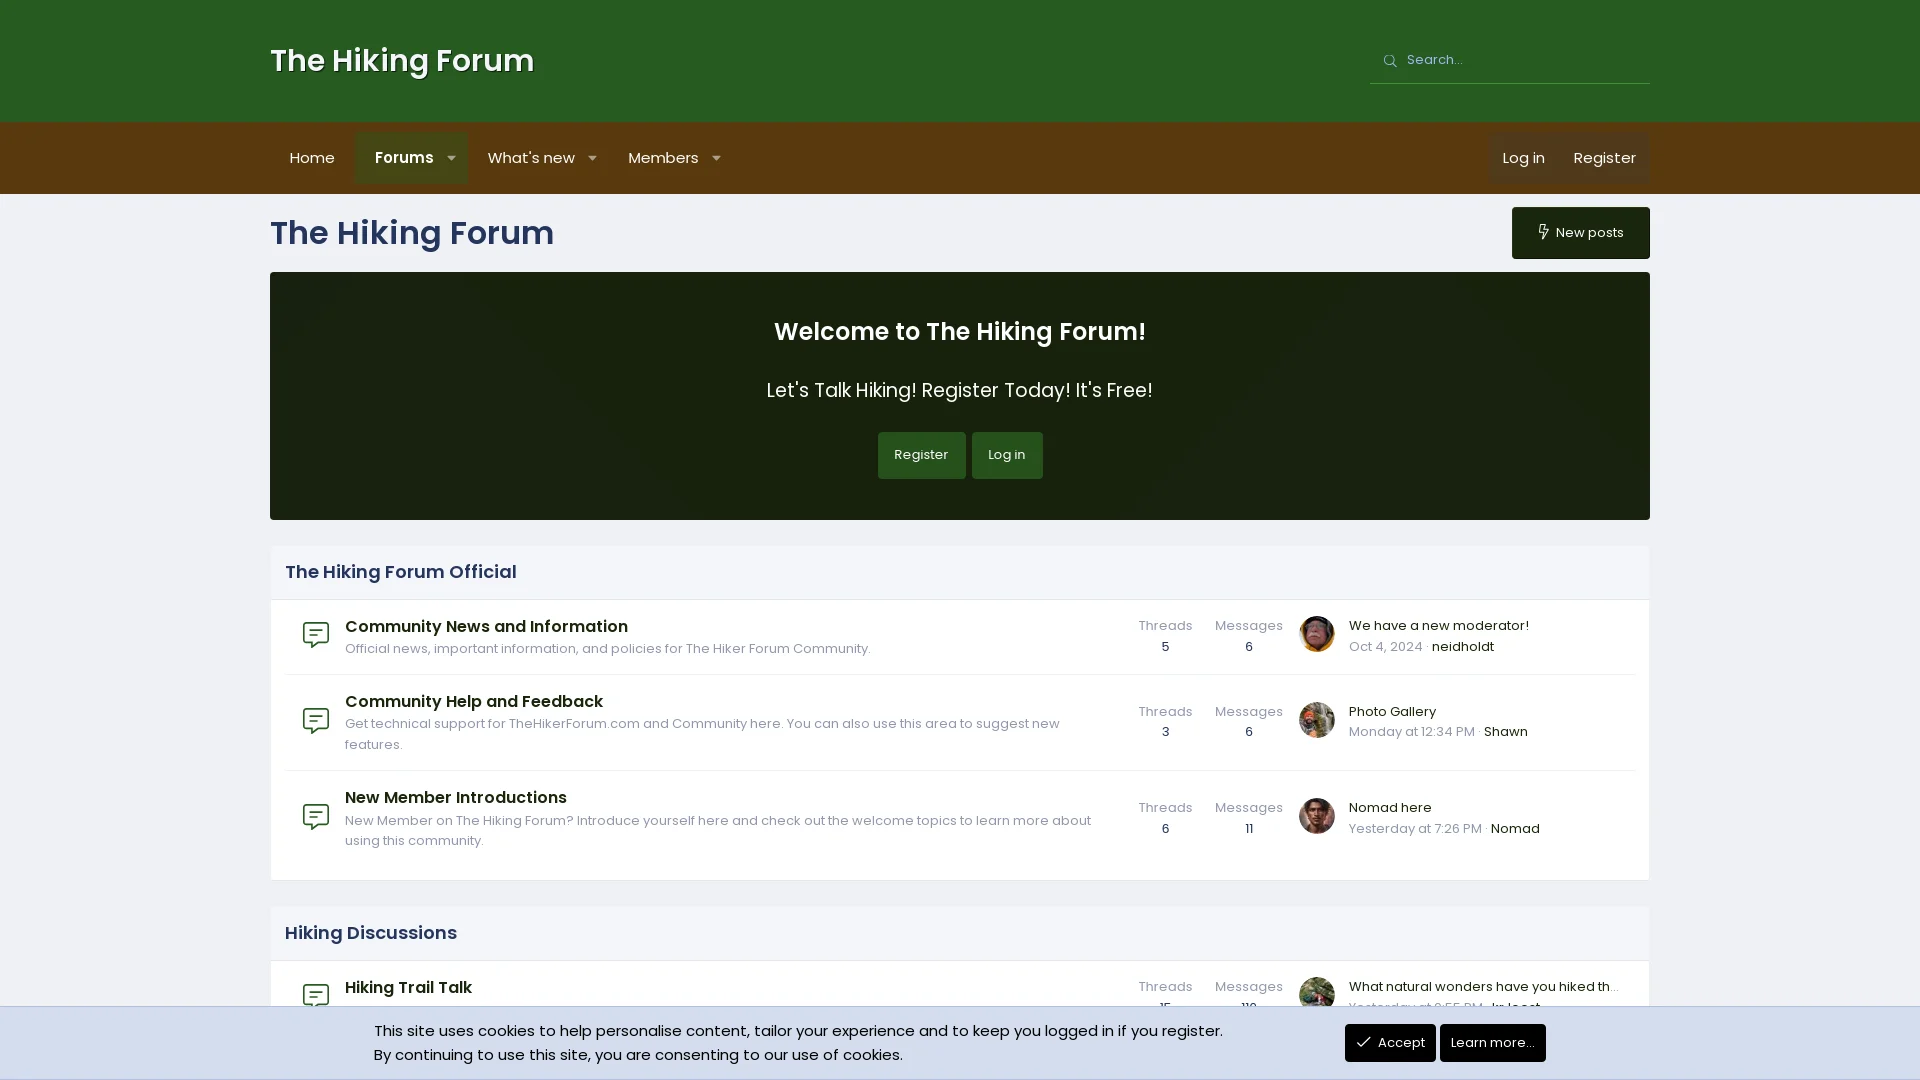The image size is (1920, 1080).
Task: Click the Nomad here thread link
Action: click(1390, 807)
